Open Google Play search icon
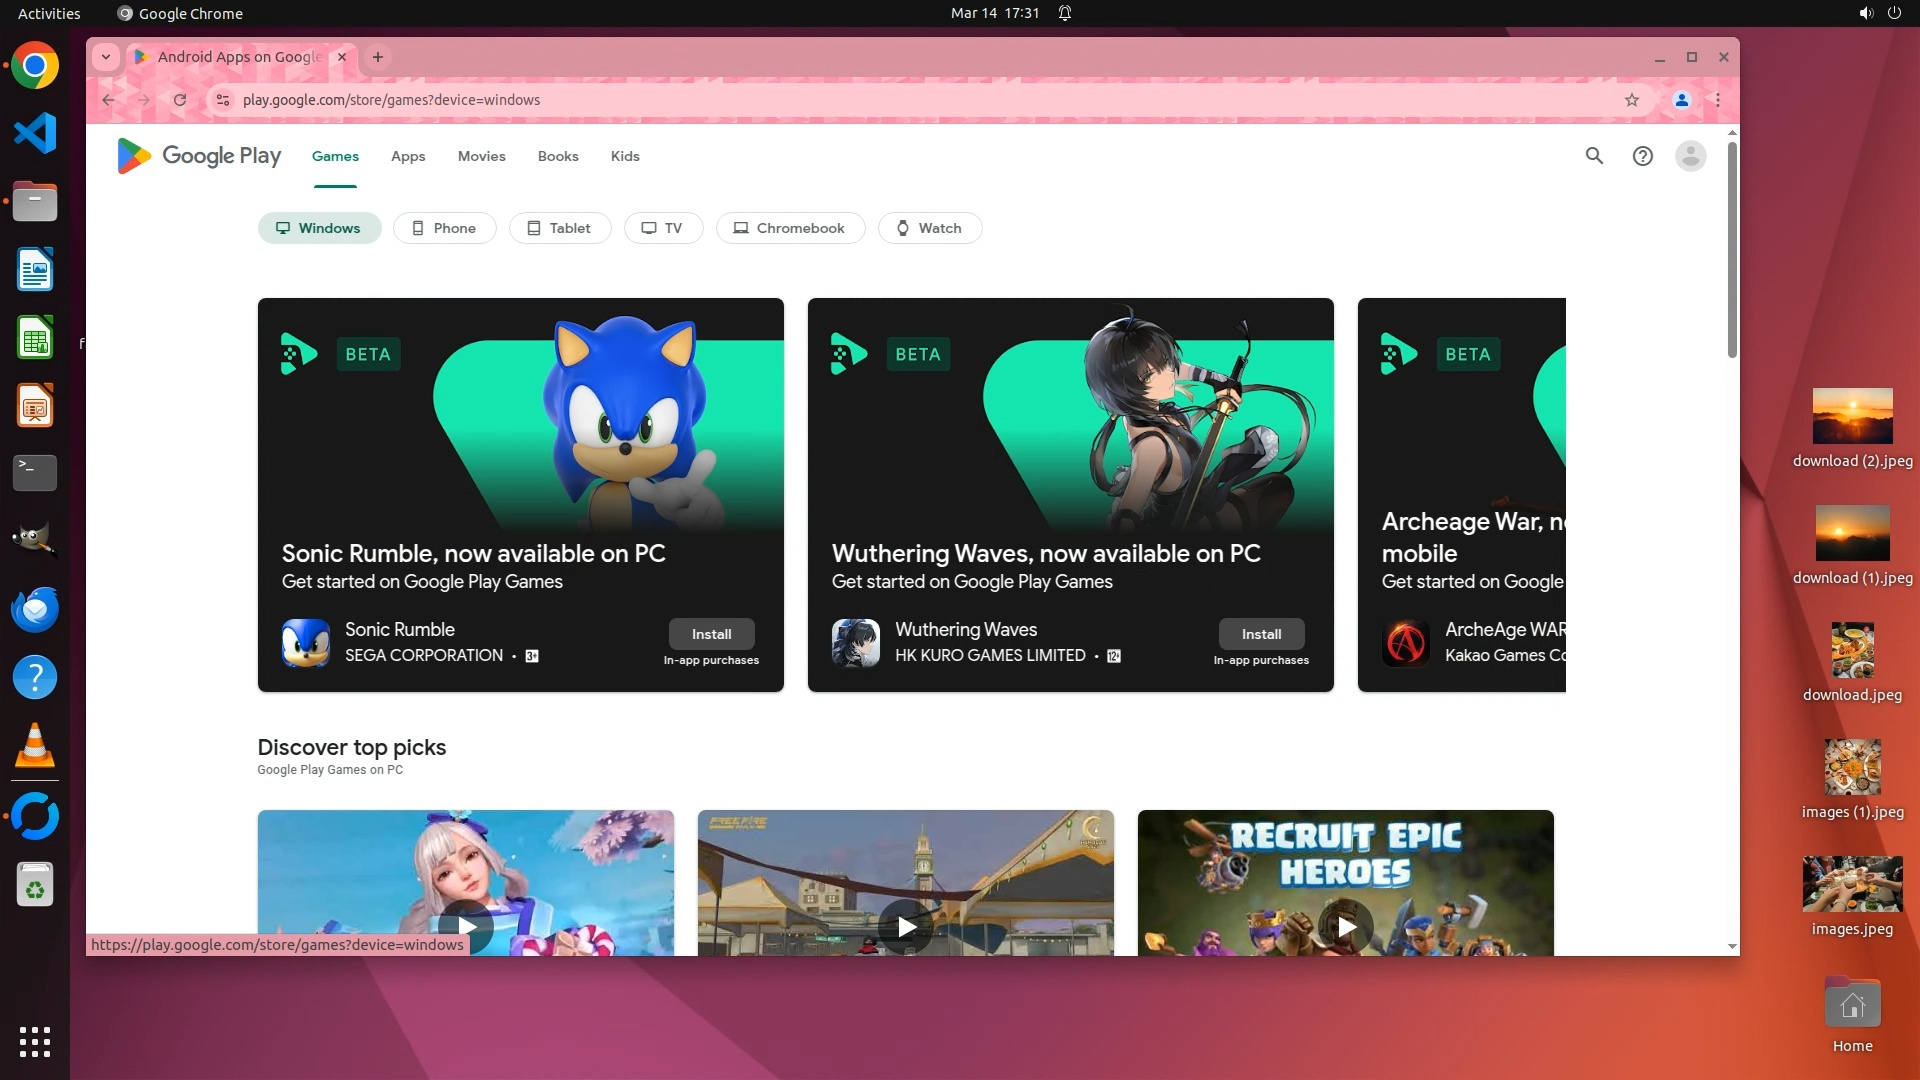Viewport: 1920px width, 1080px height. pyautogui.click(x=1594, y=156)
